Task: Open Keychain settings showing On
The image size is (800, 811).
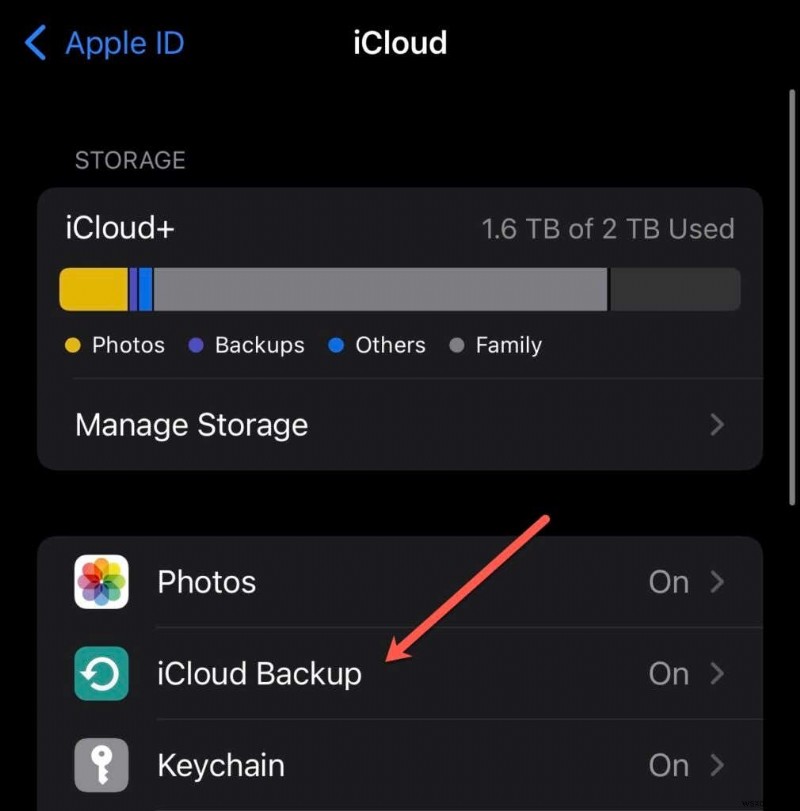Action: 400,765
